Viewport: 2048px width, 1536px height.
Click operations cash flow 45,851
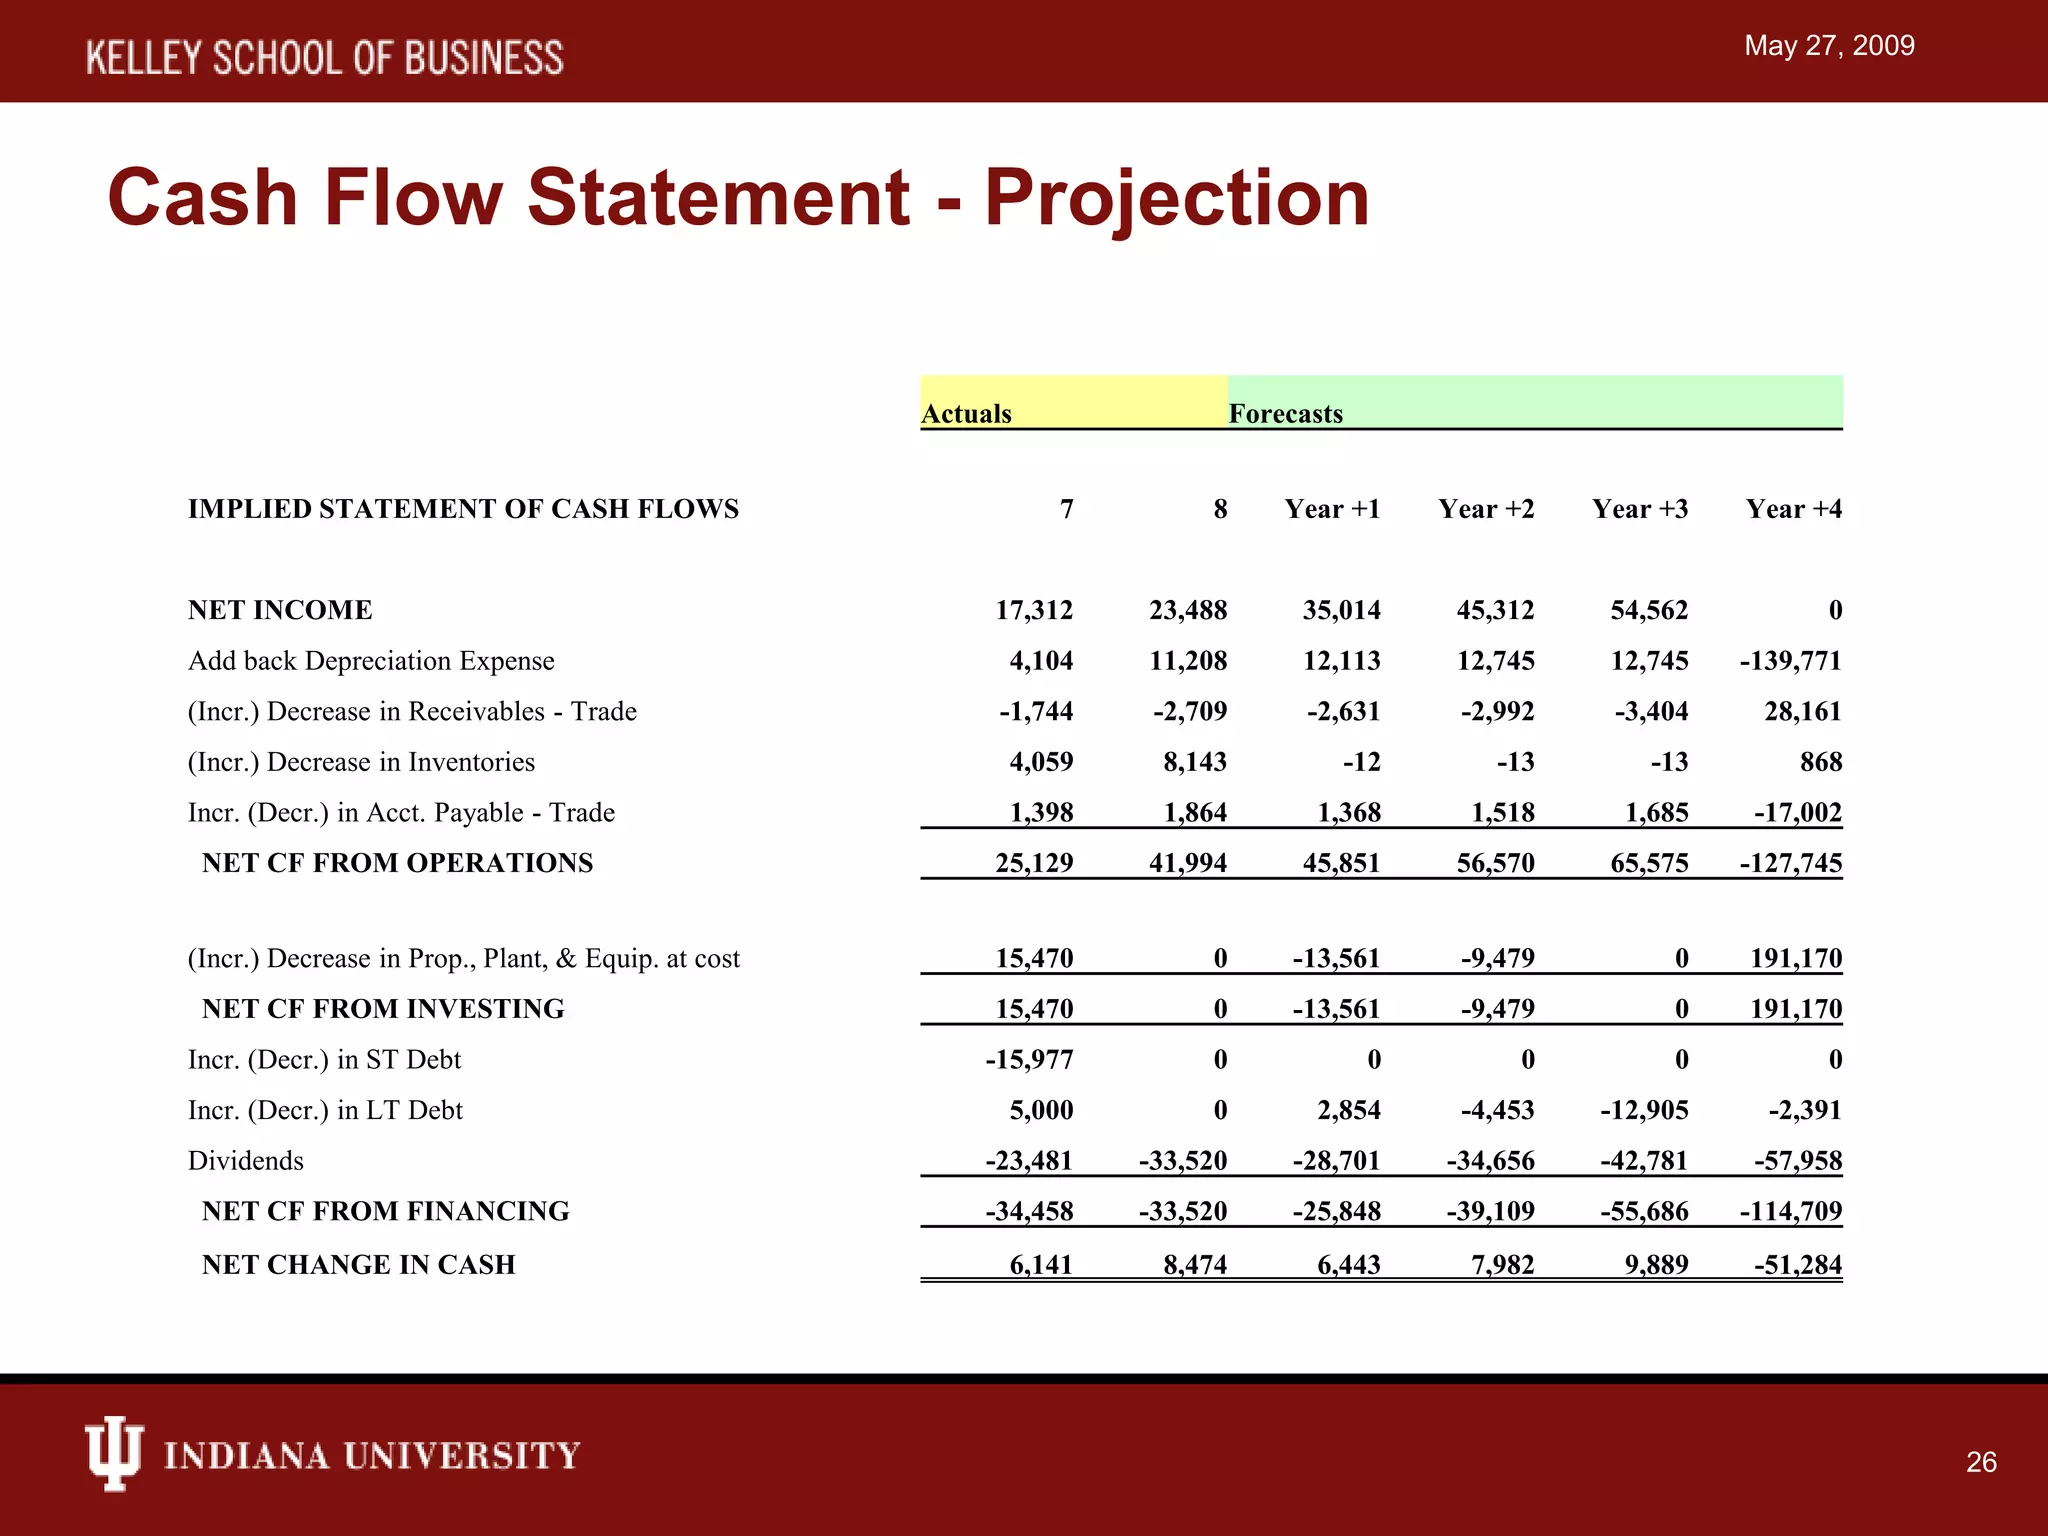tap(1342, 863)
